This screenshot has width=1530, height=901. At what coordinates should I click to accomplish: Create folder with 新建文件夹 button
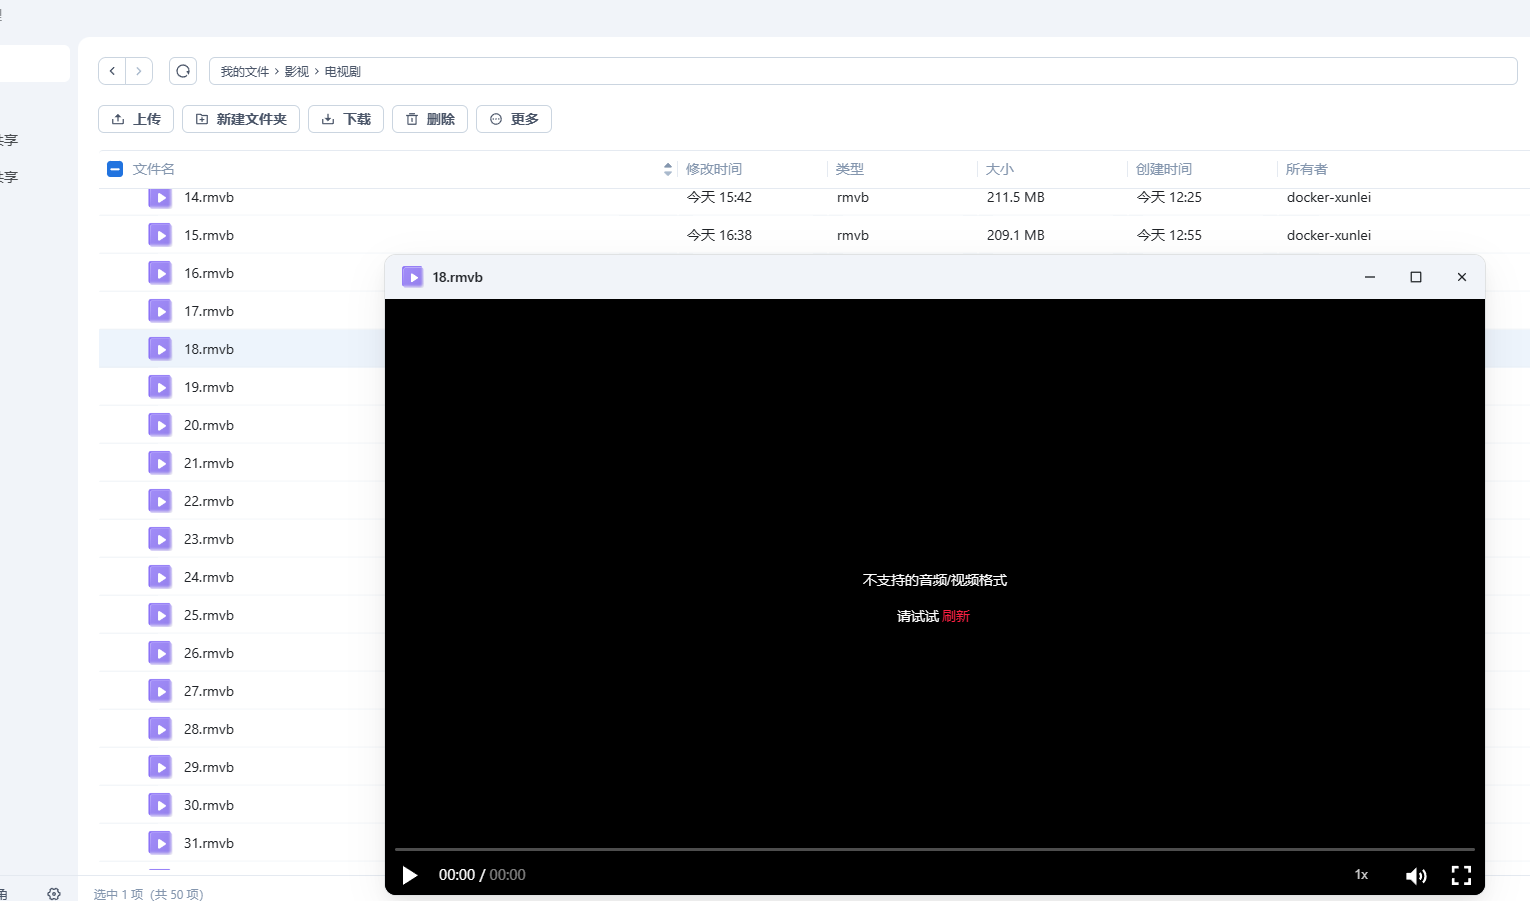pos(241,119)
